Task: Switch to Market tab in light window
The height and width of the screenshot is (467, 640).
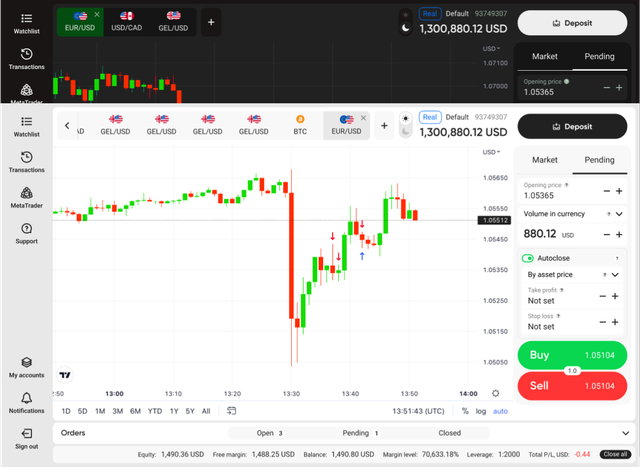Action: (x=544, y=160)
